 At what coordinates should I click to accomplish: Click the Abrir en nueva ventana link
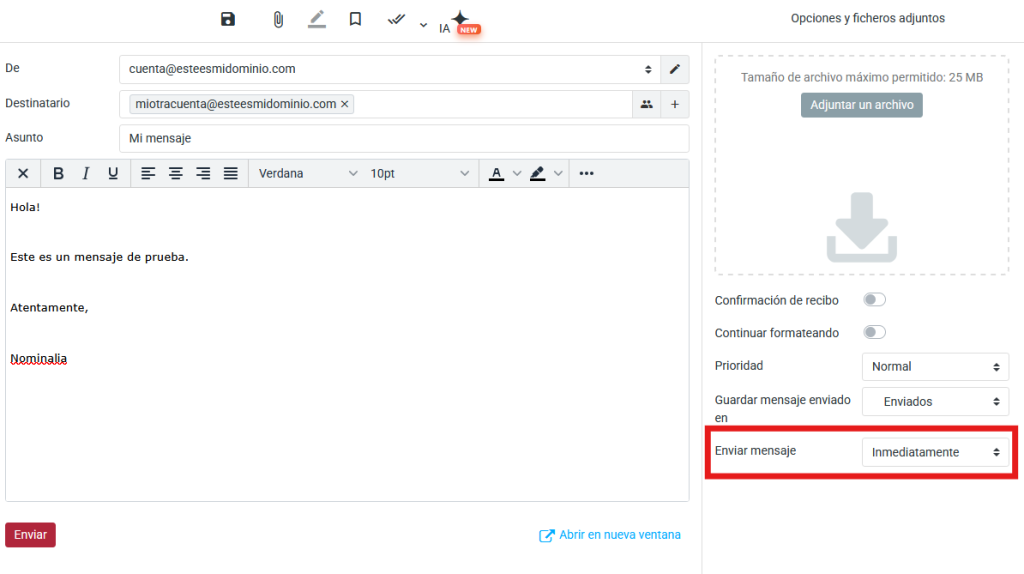tap(610, 535)
